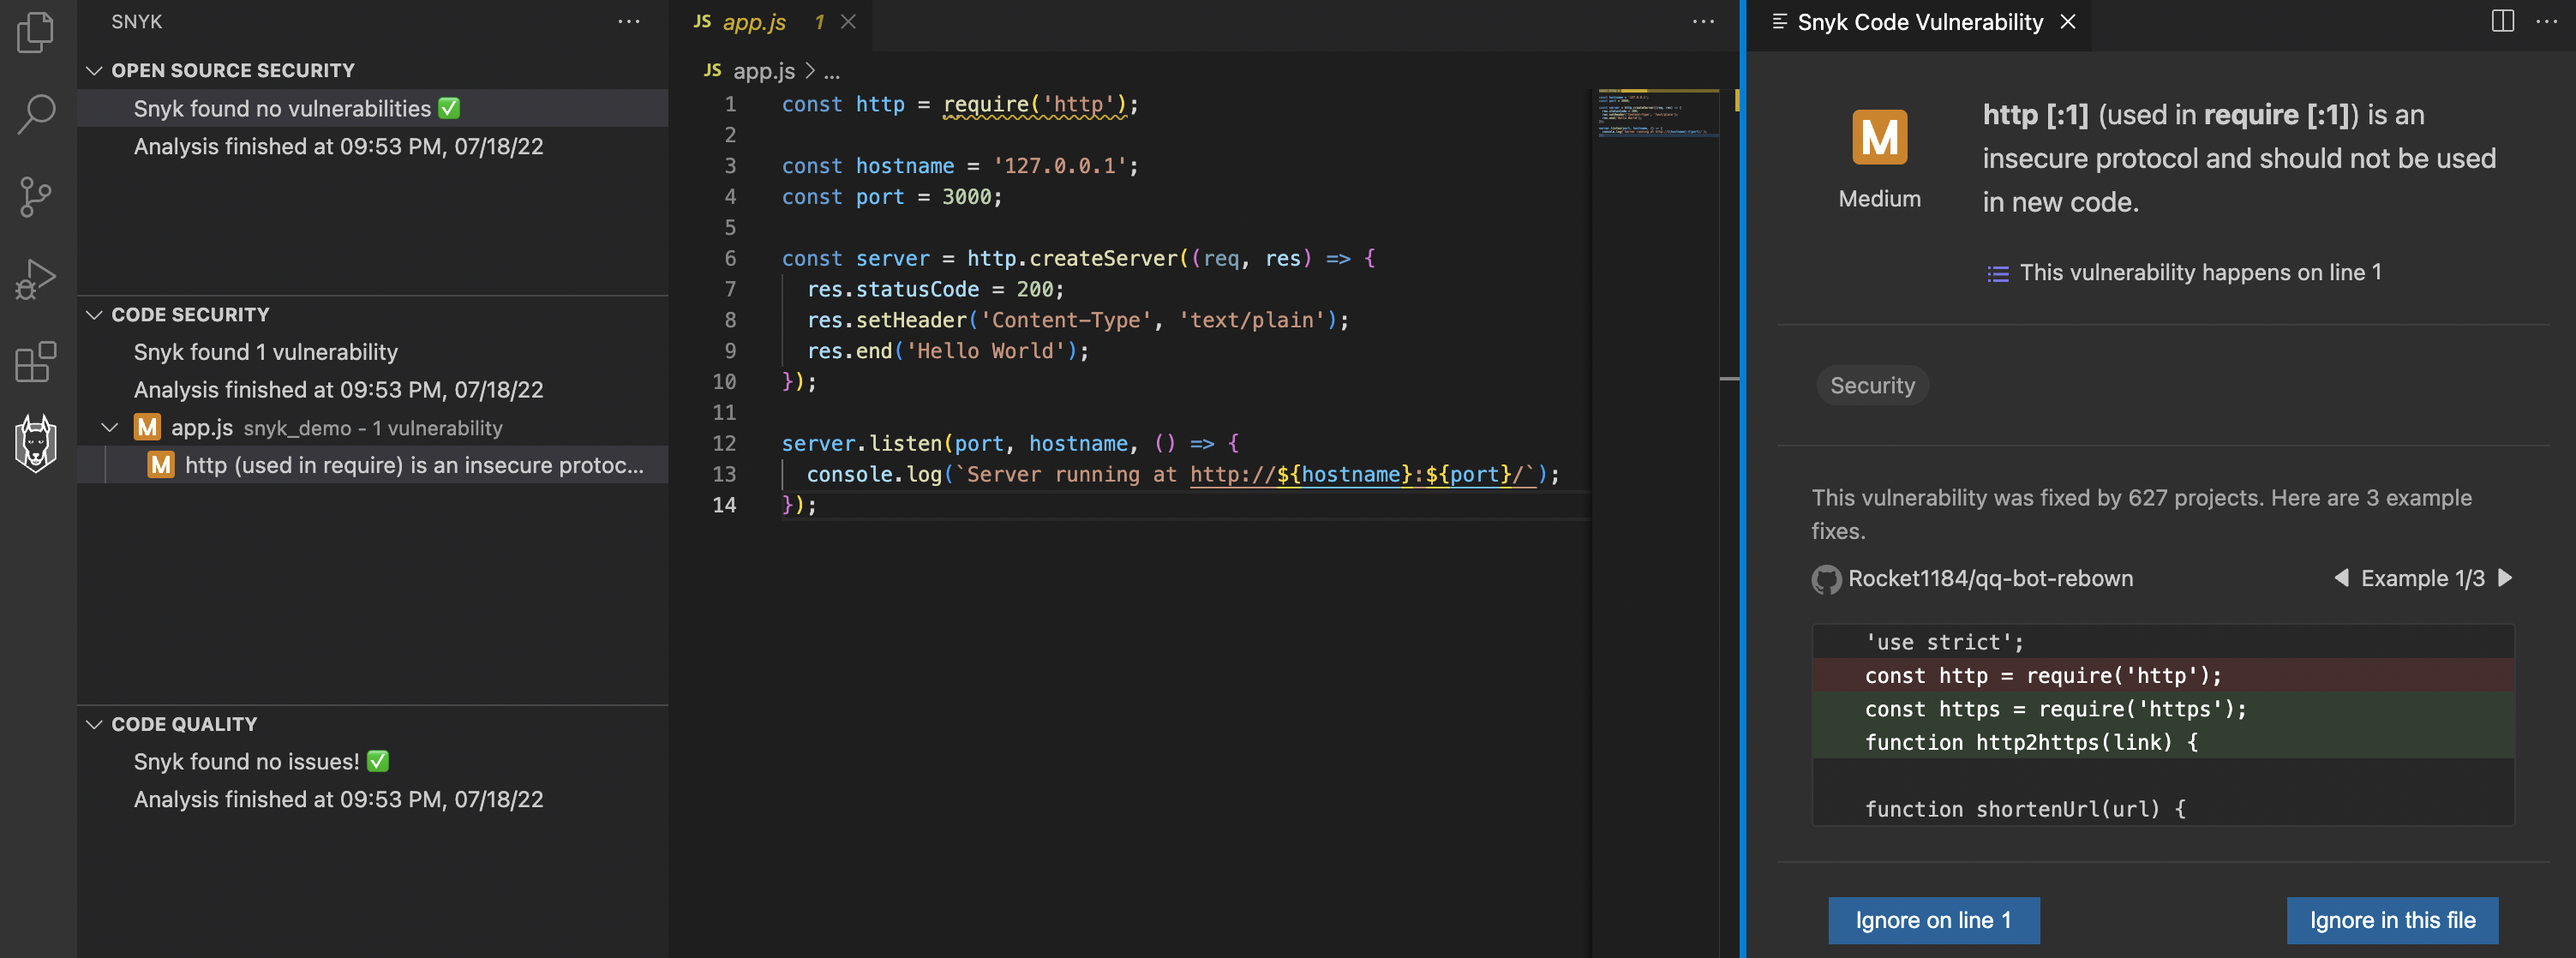Click the Snyk dog icon in activity bar

[x=36, y=444]
